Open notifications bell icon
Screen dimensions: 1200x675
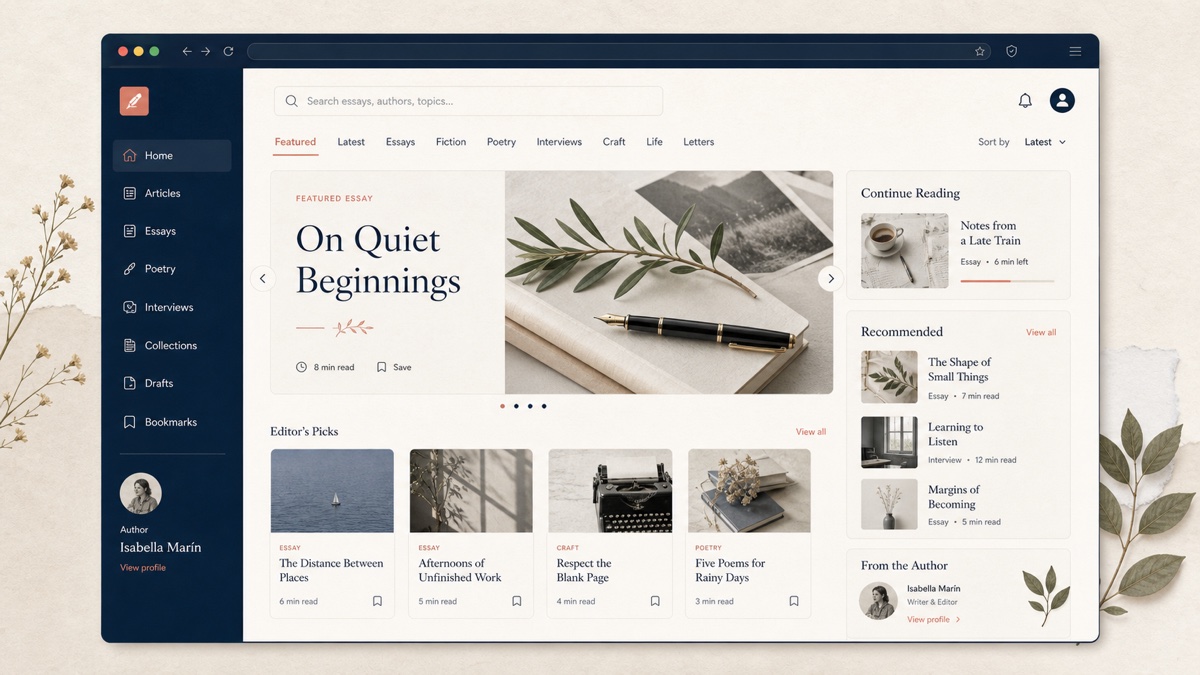point(1025,100)
